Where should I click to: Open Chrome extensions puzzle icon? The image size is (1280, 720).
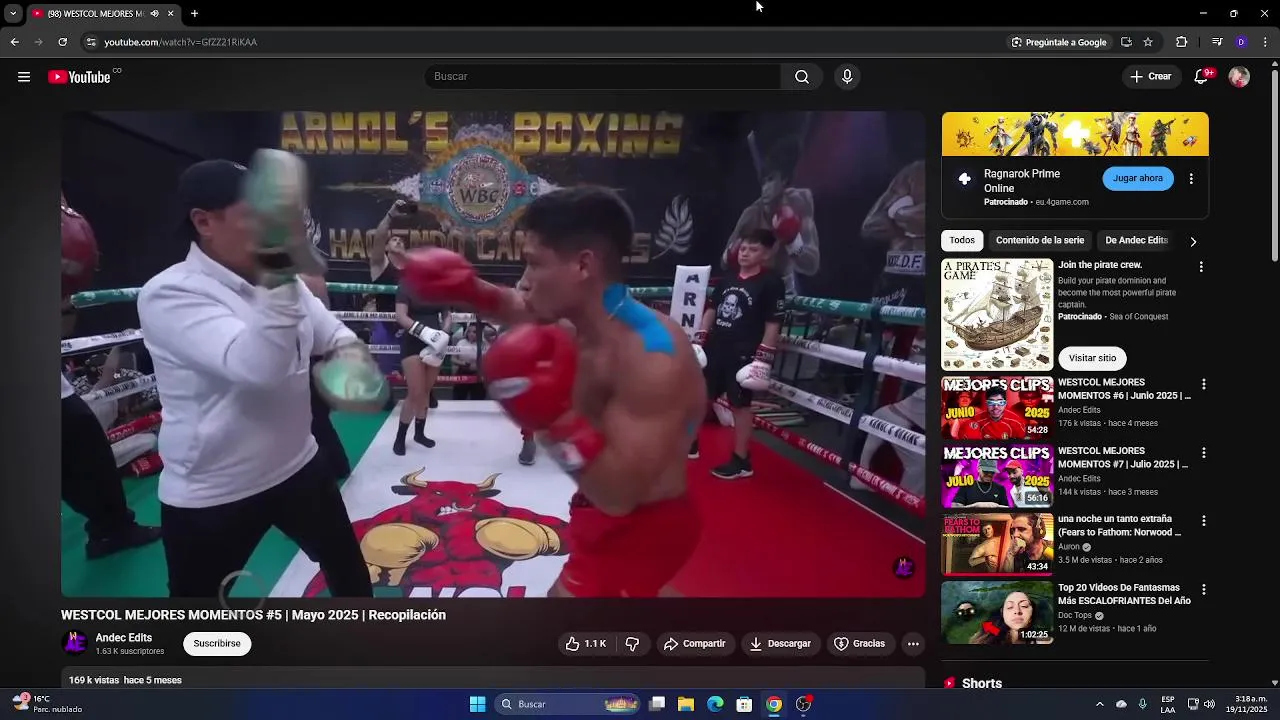point(1181,42)
